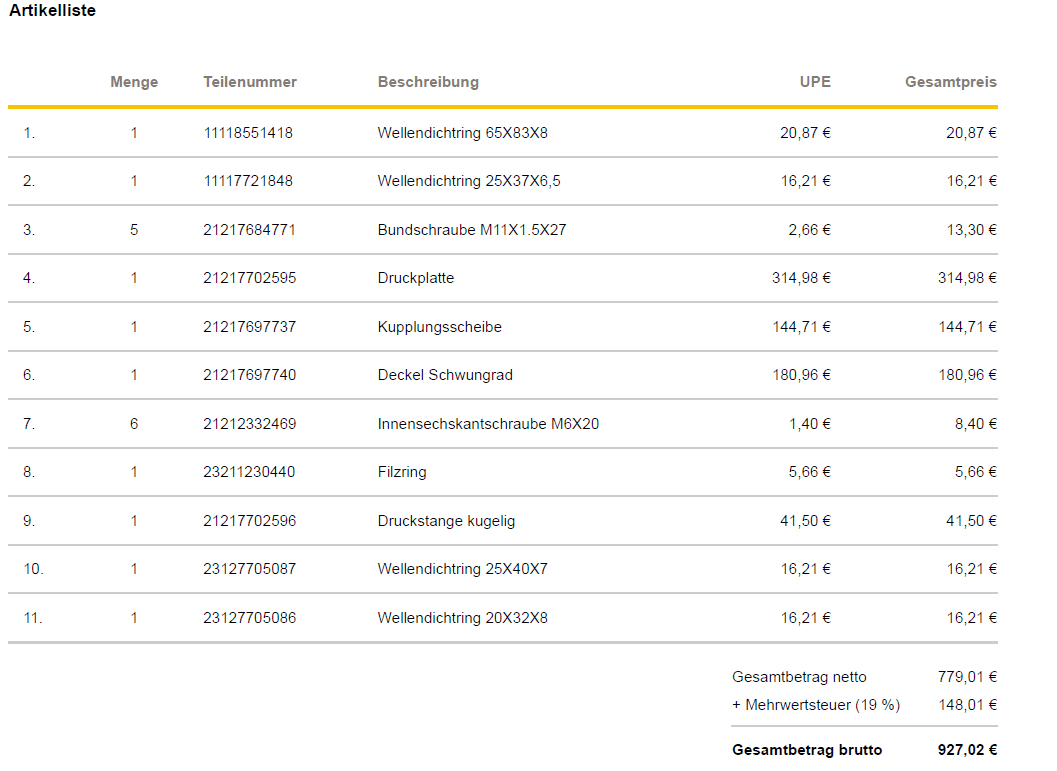Select the Filzring item row
Viewport: 1057px width, 771px height.
point(402,472)
